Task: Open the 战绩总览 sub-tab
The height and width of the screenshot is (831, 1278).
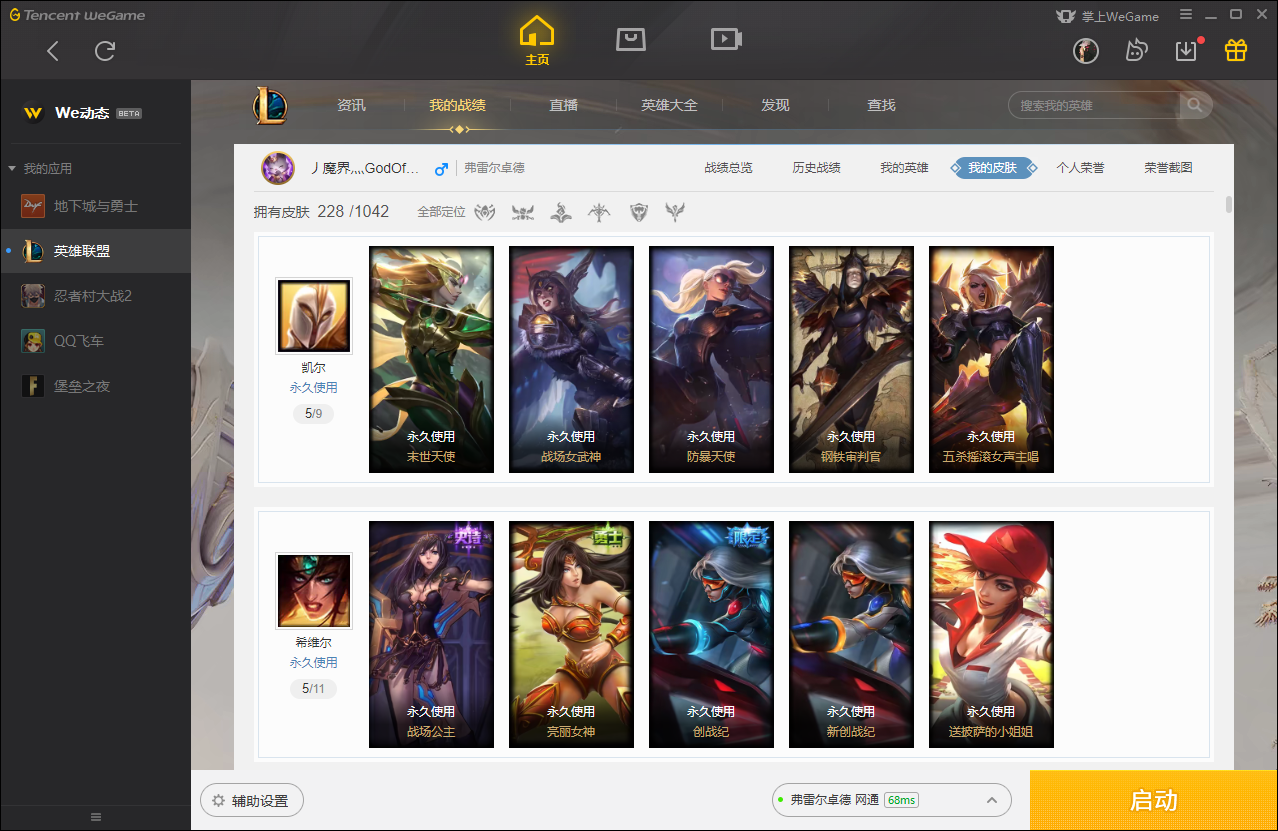Action: coord(728,168)
